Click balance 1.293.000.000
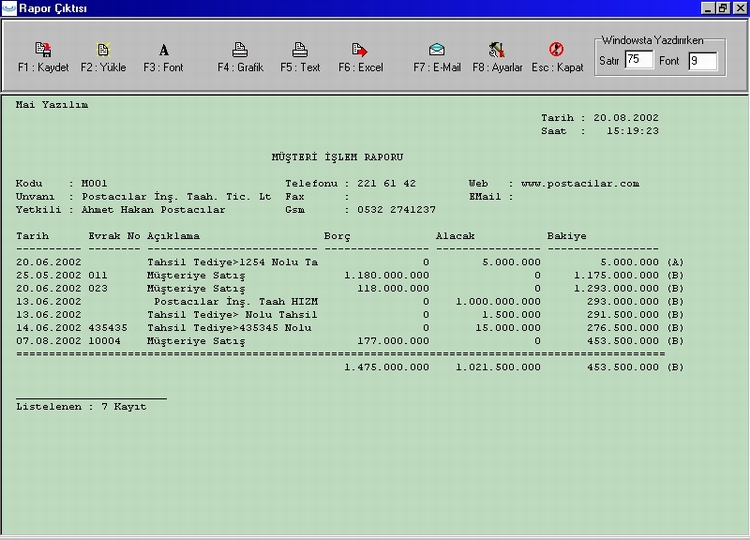The image size is (750, 540). 616,288
